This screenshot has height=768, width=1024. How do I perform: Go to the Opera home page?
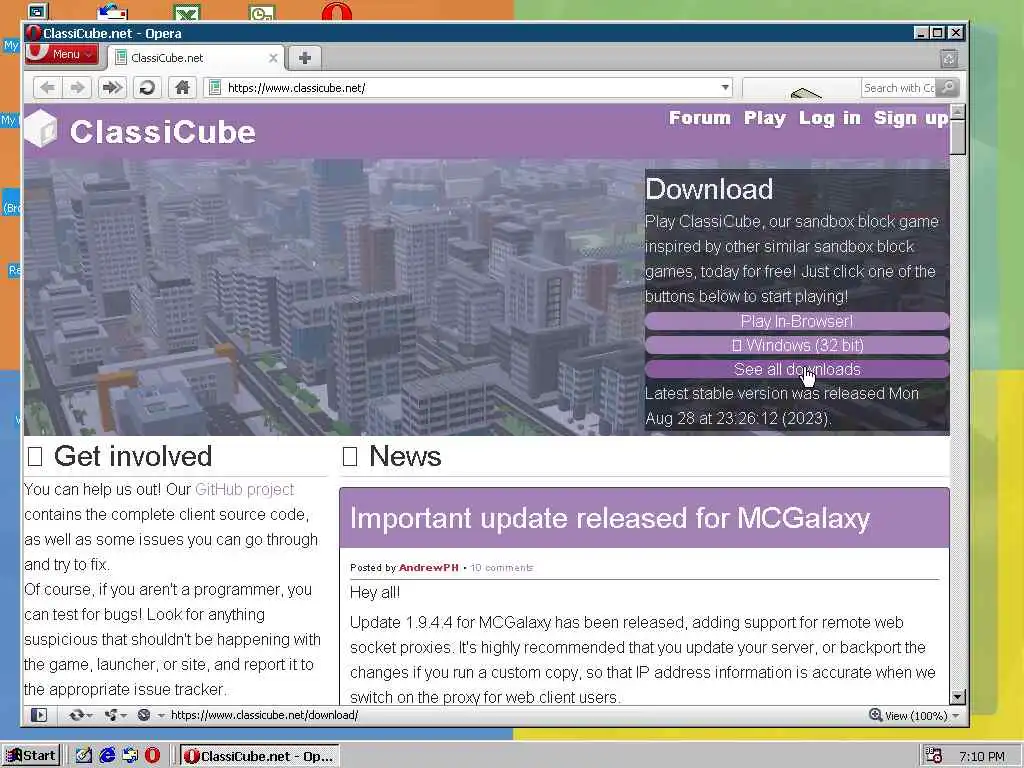tap(182, 88)
